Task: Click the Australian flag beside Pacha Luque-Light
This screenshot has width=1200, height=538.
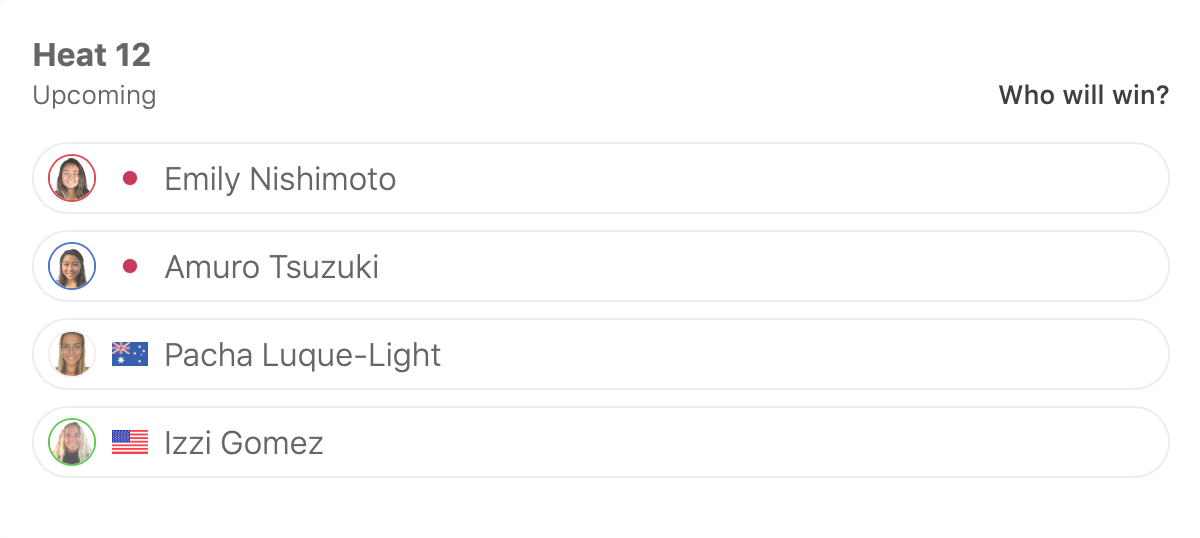Action: click(x=130, y=354)
